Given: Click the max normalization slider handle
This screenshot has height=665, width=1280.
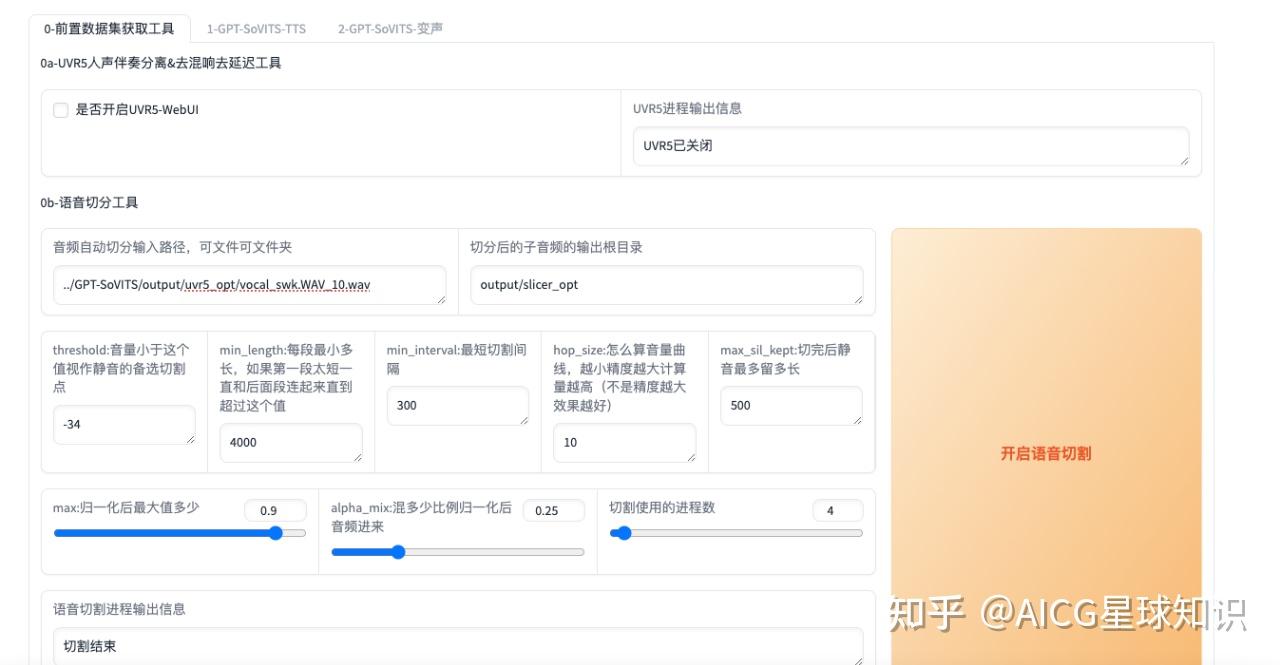Looking at the screenshot, I should [x=276, y=533].
